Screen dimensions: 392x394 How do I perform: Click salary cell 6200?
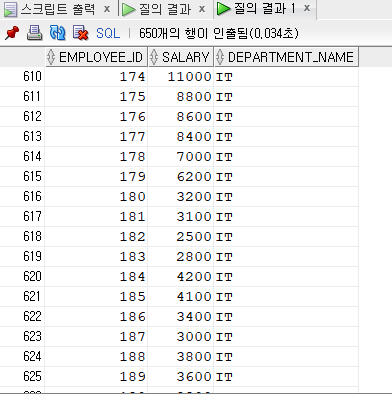181,177
